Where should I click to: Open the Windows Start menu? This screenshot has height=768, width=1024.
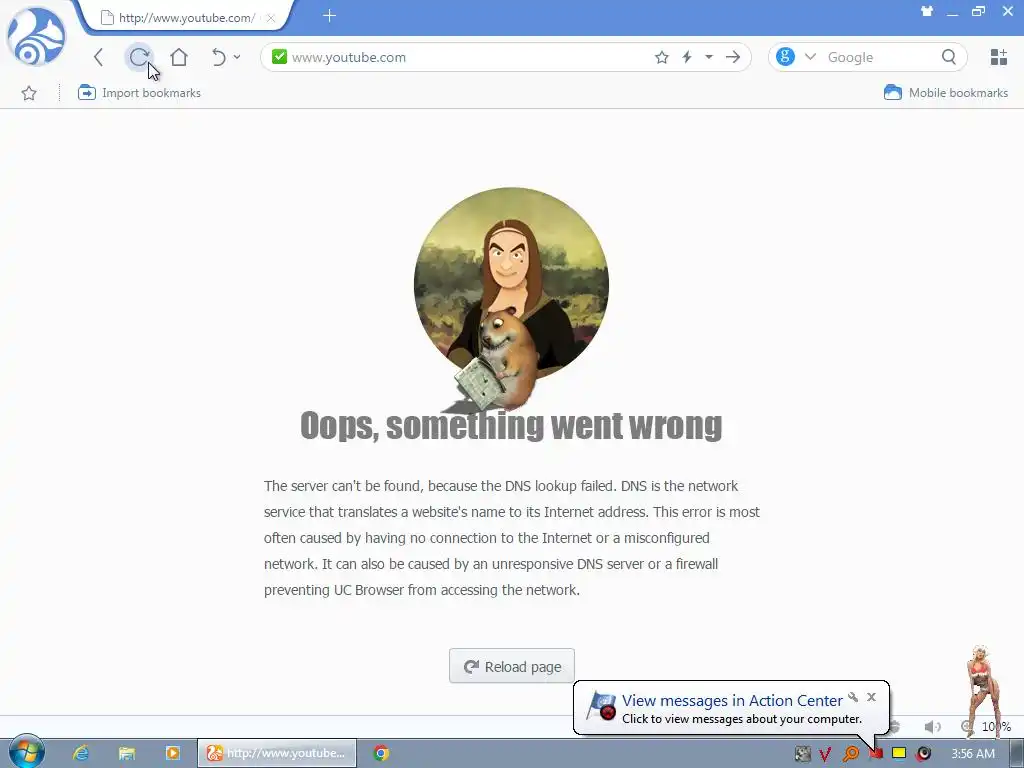coord(25,752)
